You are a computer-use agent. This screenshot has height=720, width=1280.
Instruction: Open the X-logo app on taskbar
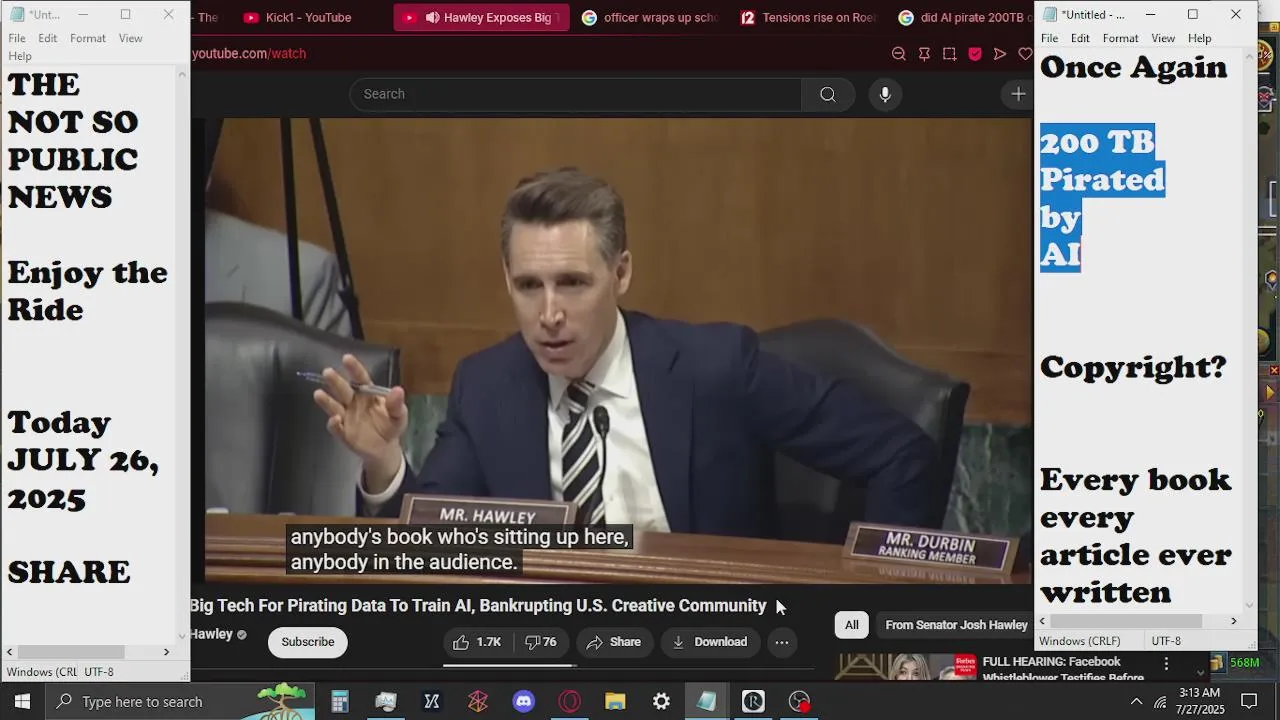(432, 702)
